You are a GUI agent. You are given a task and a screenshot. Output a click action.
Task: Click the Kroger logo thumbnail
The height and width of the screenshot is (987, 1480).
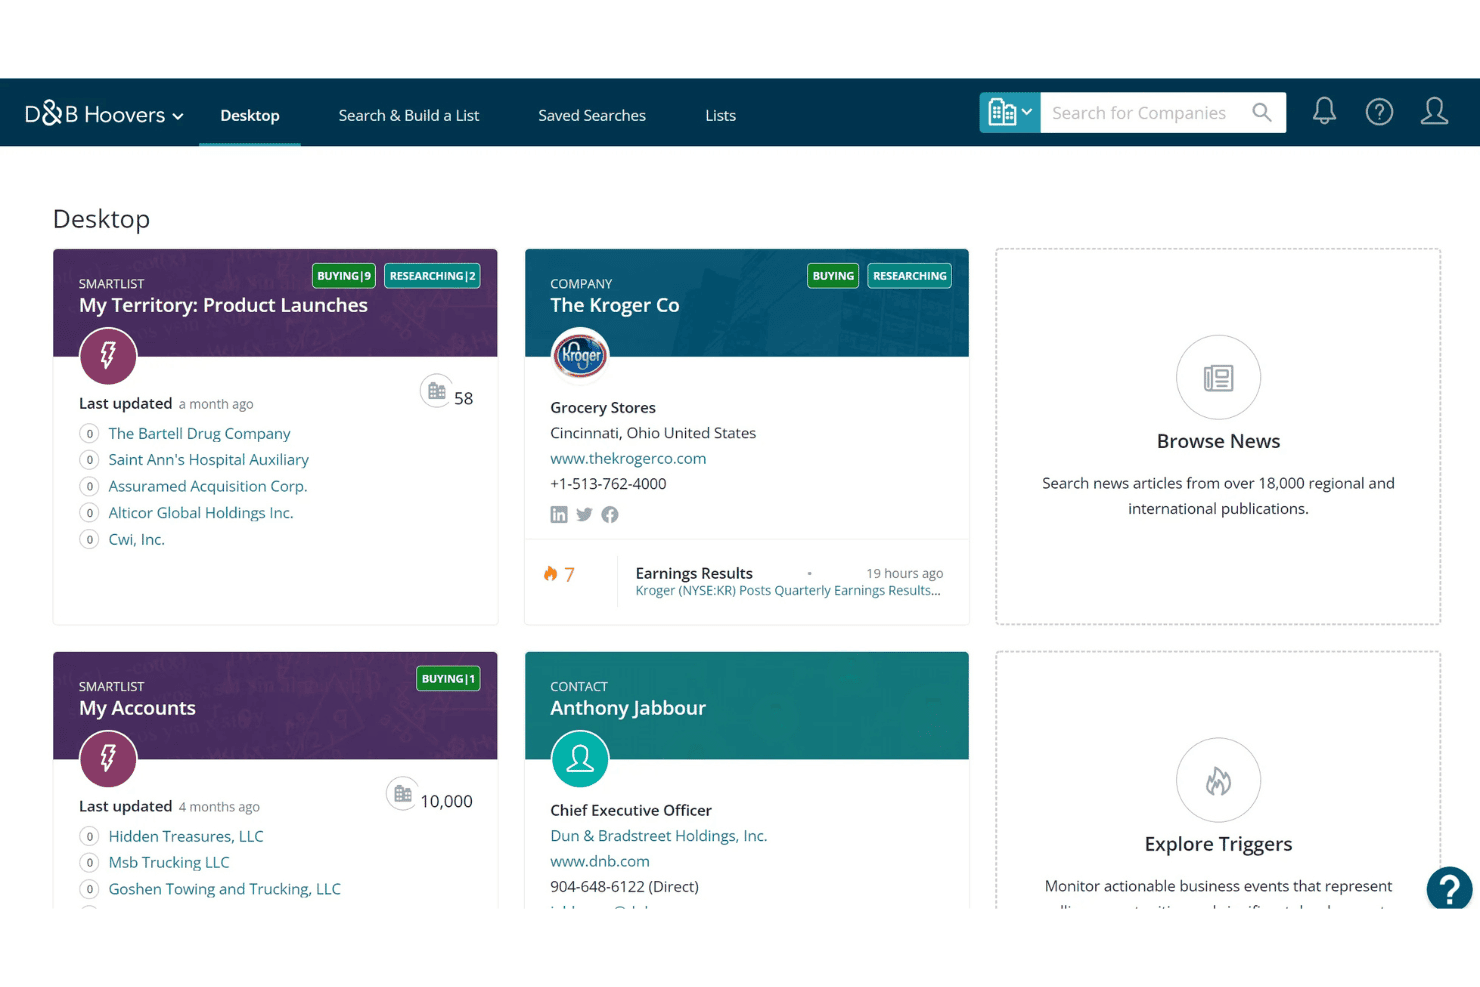[580, 355]
